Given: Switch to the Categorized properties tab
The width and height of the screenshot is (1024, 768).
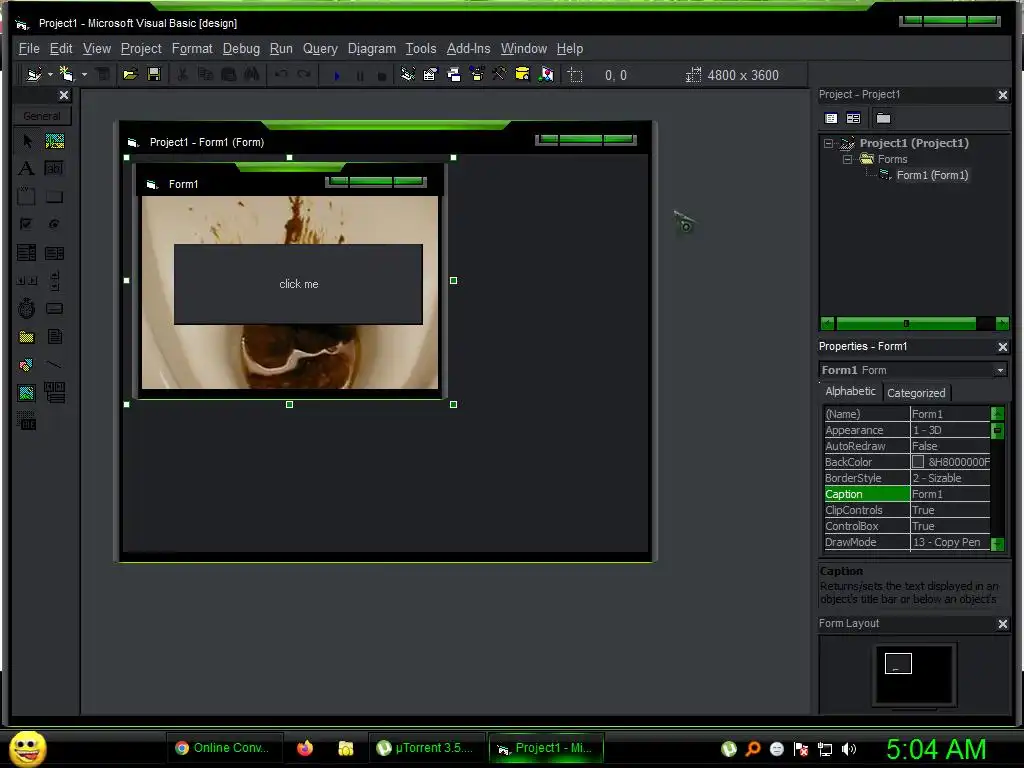Looking at the screenshot, I should pyautogui.click(x=916, y=392).
